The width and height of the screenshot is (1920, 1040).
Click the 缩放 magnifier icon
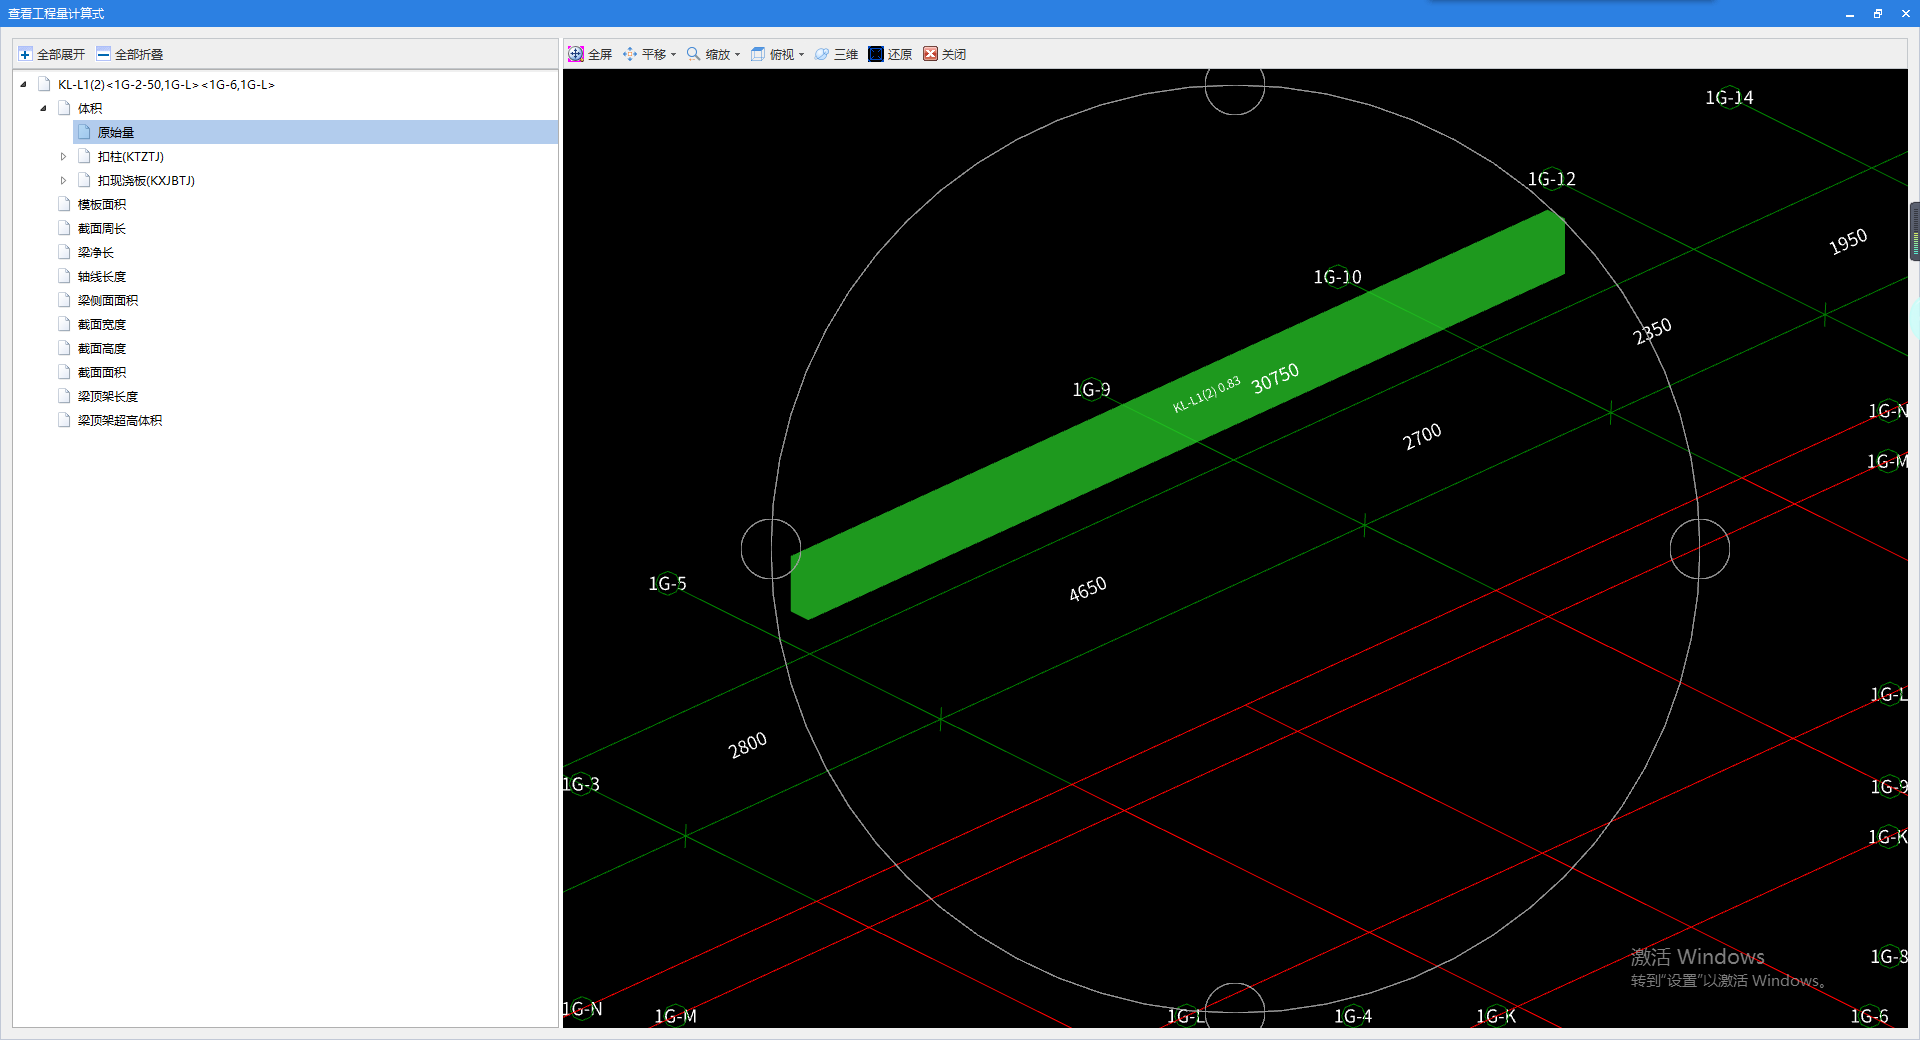pyautogui.click(x=693, y=54)
